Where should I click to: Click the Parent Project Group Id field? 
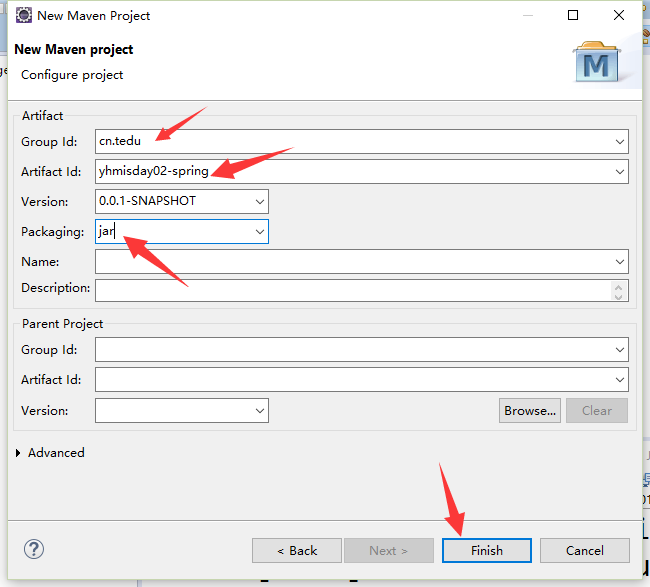click(x=361, y=349)
